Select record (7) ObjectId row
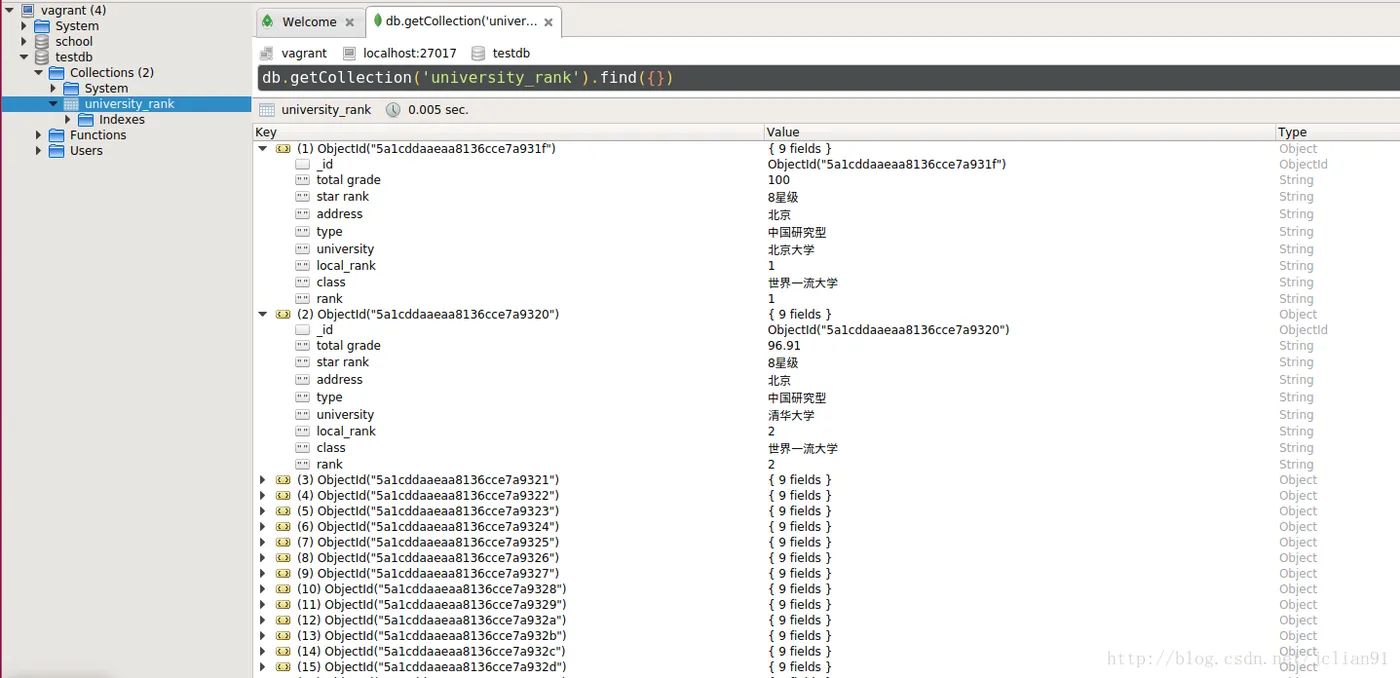 [x=428, y=542]
